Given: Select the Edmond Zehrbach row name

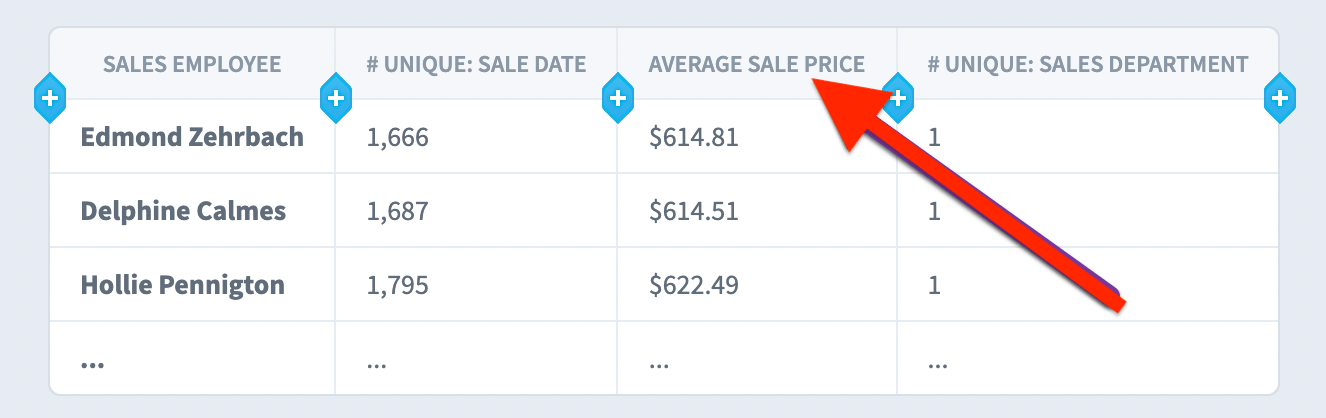Looking at the screenshot, I should click(192, 137).
